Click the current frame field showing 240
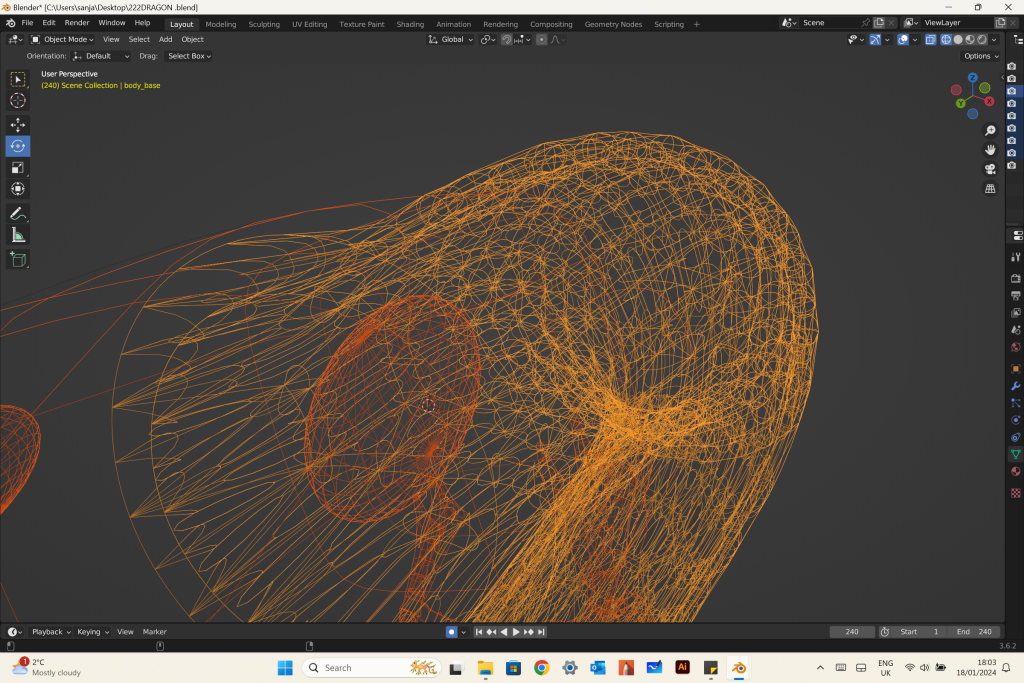Screen dimensions: 1024x683 pyautogui.click(x=852, y=632)
